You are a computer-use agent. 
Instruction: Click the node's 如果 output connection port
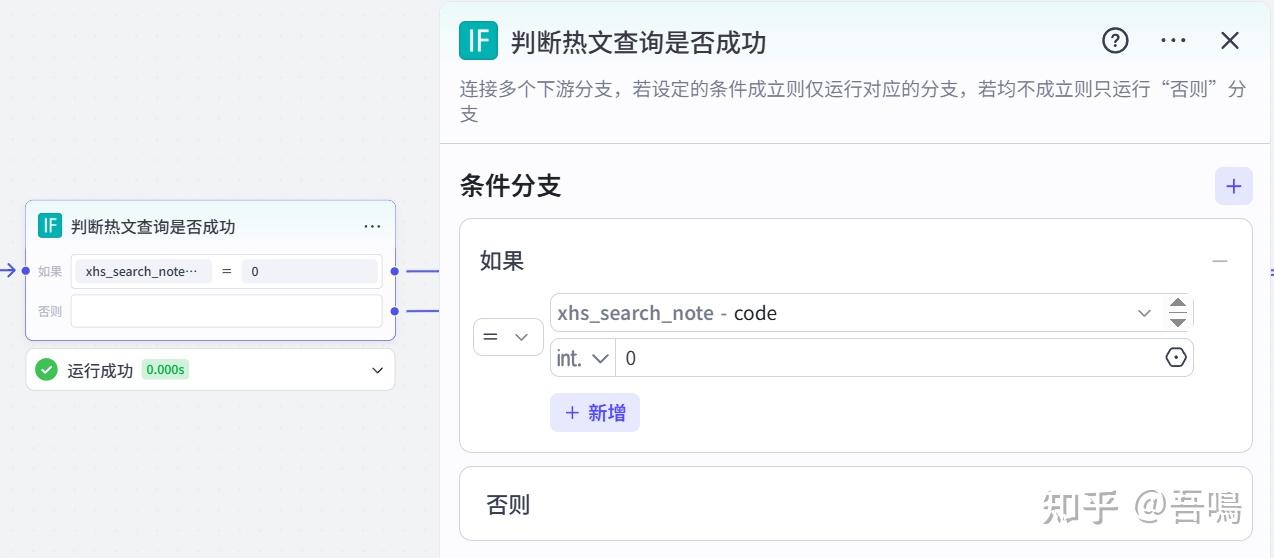(396, 271)
